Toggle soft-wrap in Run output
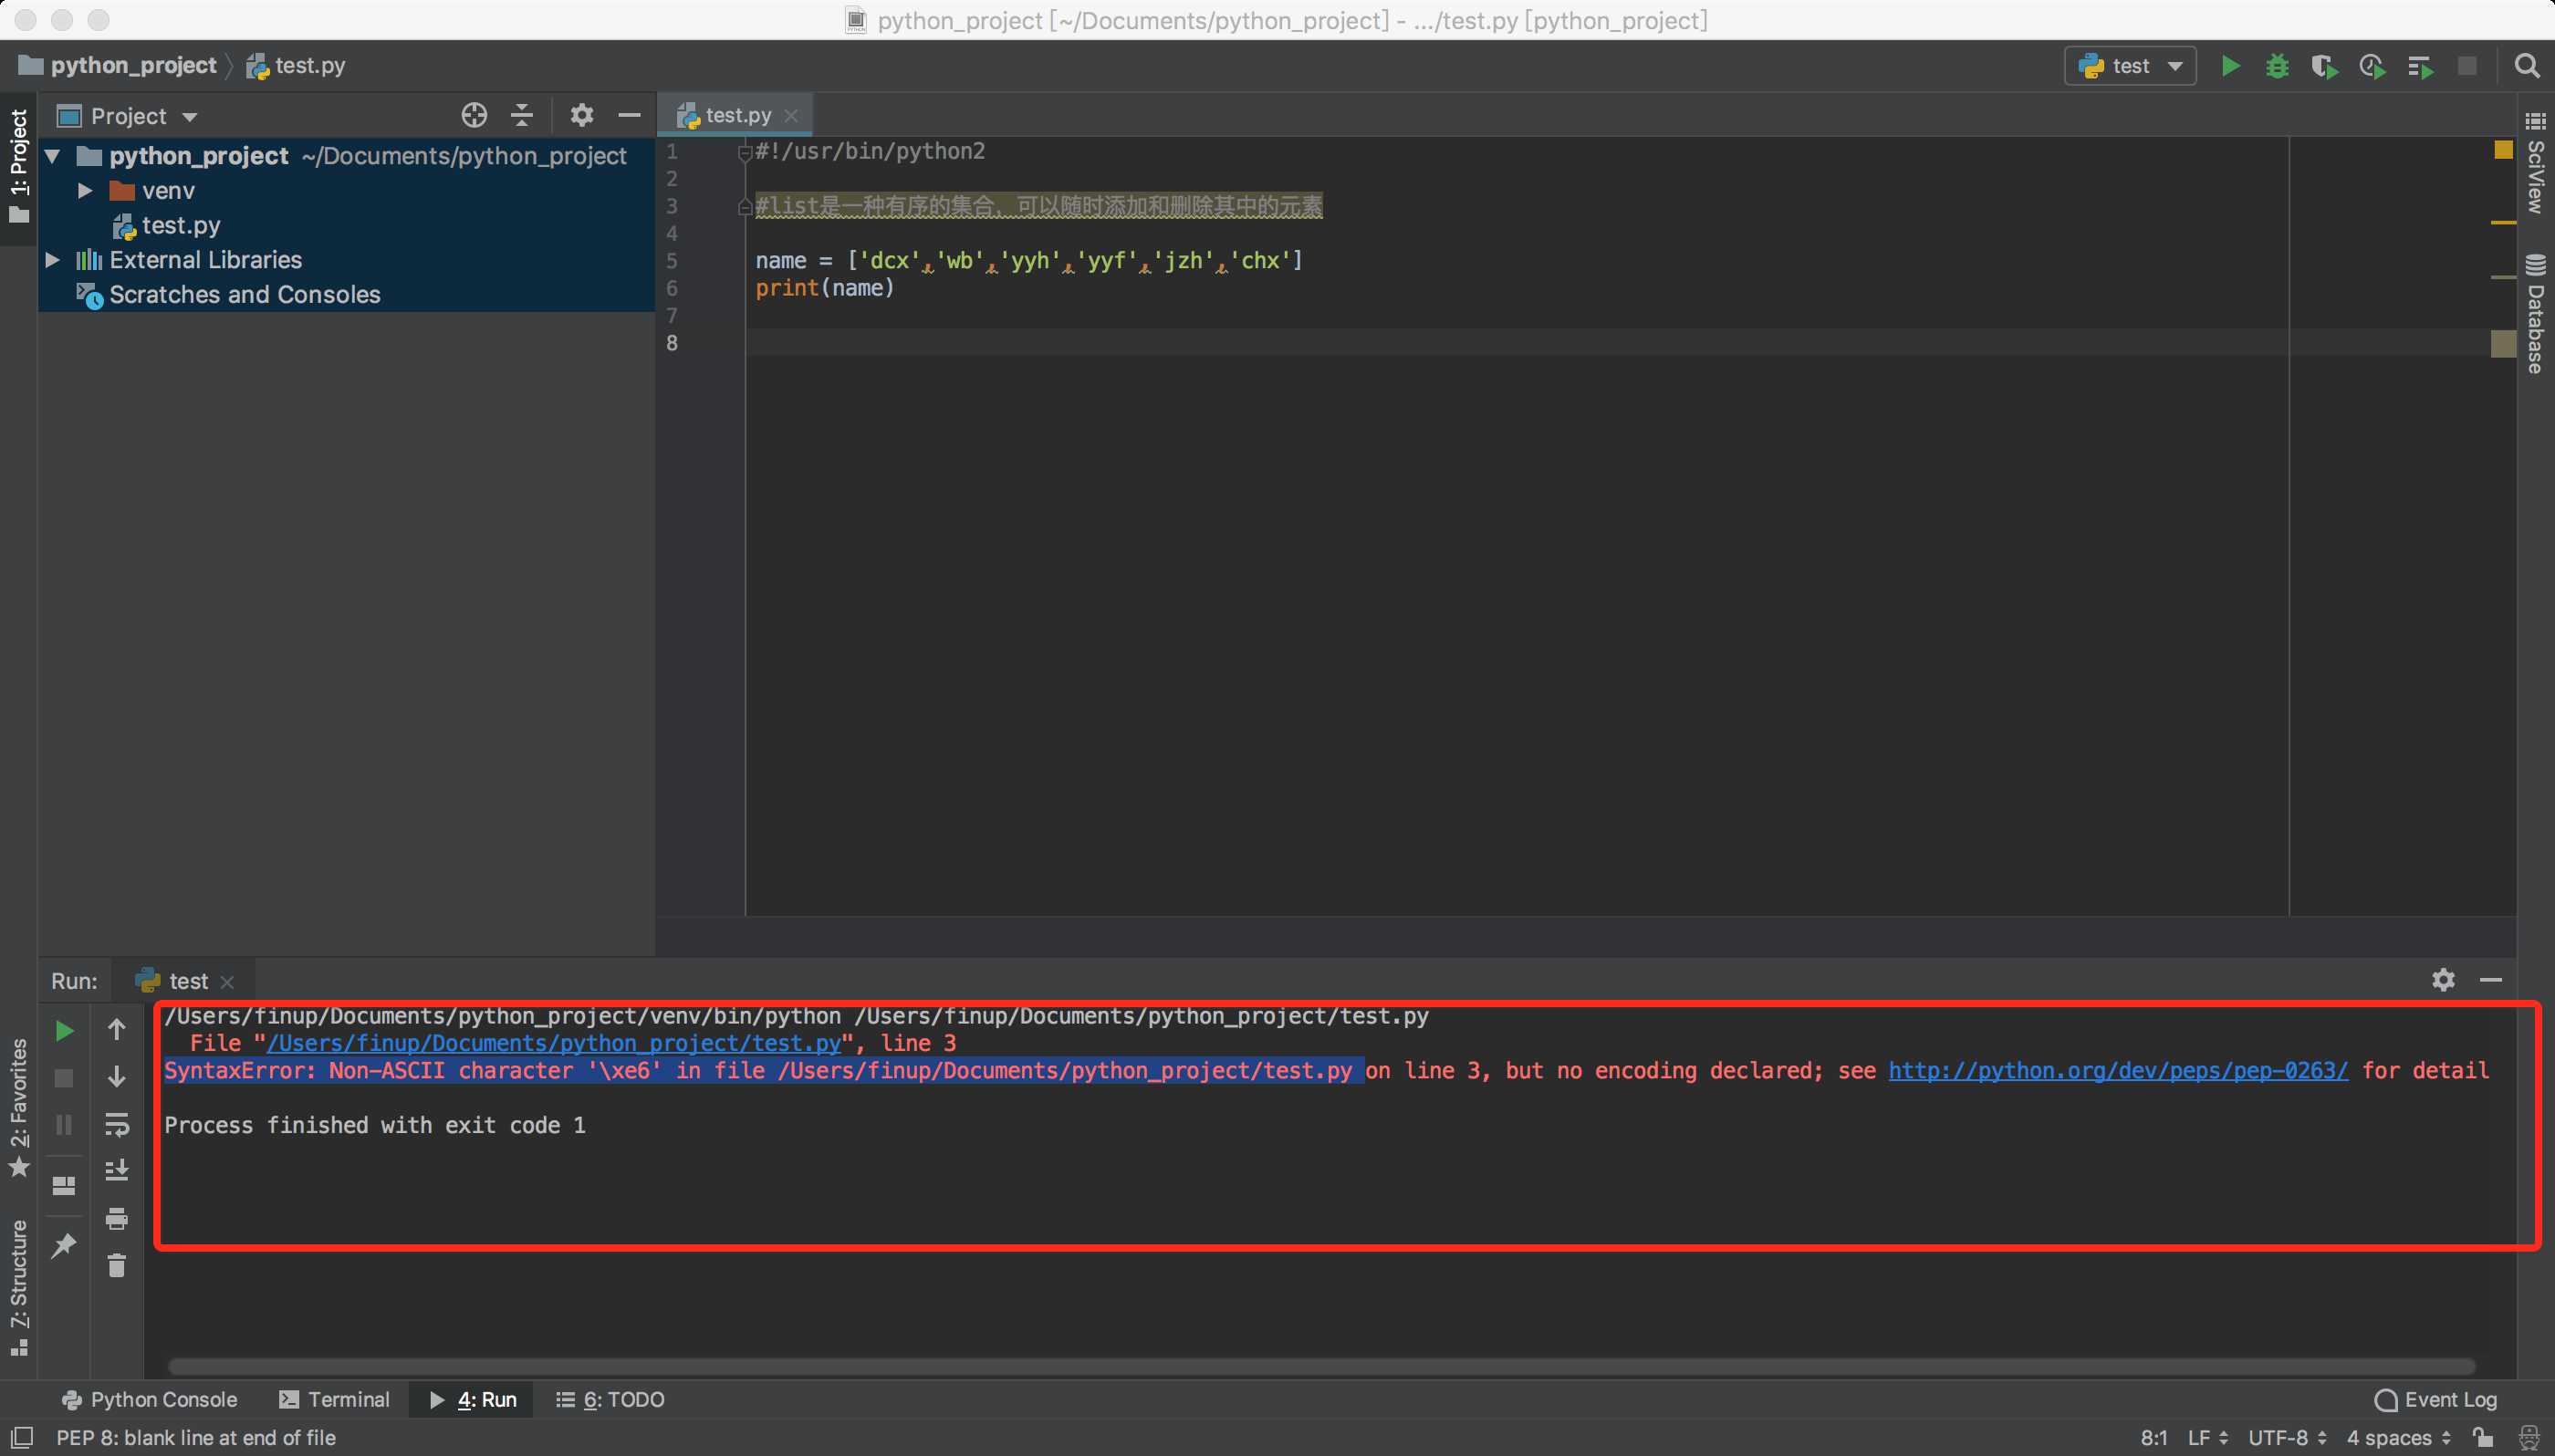 [116, 1124]
